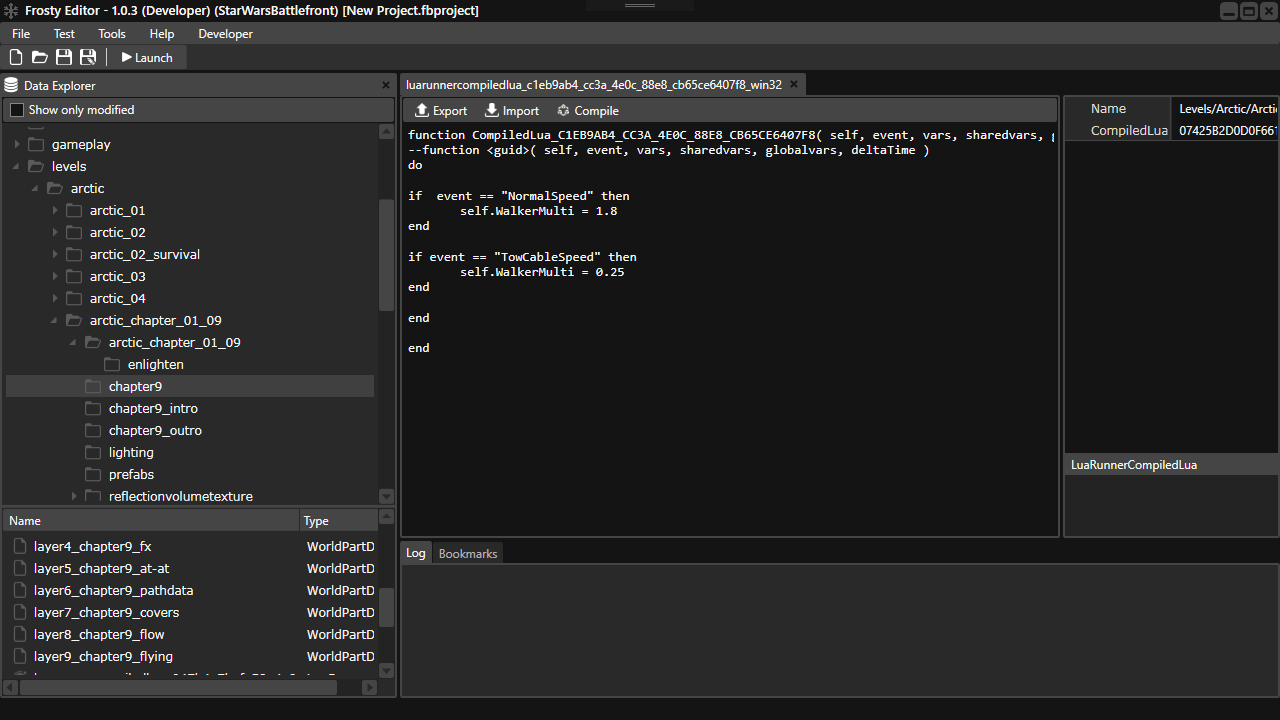Select the prefabs folder
The width and height of the screenshot is (1280, 720).
[x=131, y=475]
